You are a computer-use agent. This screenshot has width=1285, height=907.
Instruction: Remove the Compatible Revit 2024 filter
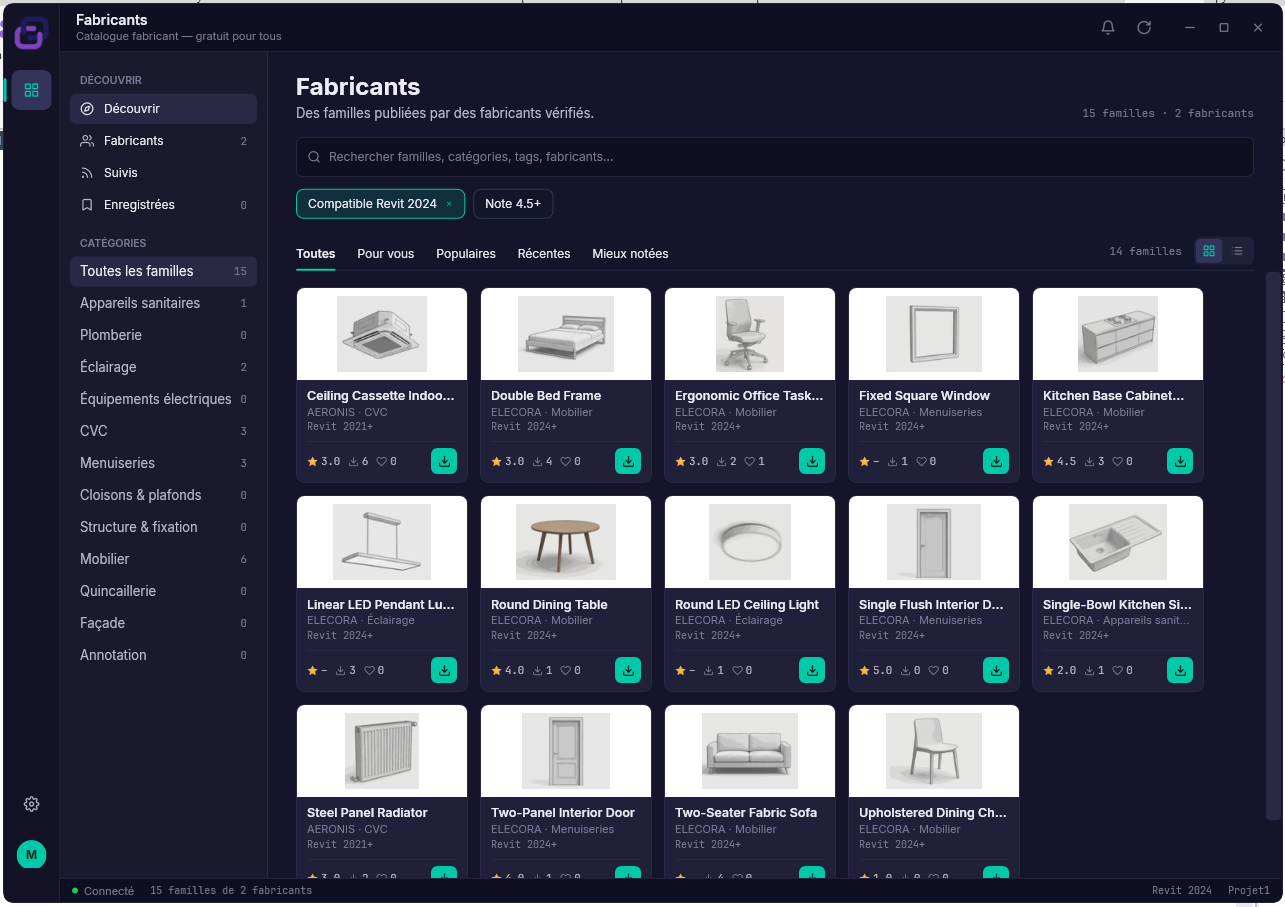click(449, 204)
